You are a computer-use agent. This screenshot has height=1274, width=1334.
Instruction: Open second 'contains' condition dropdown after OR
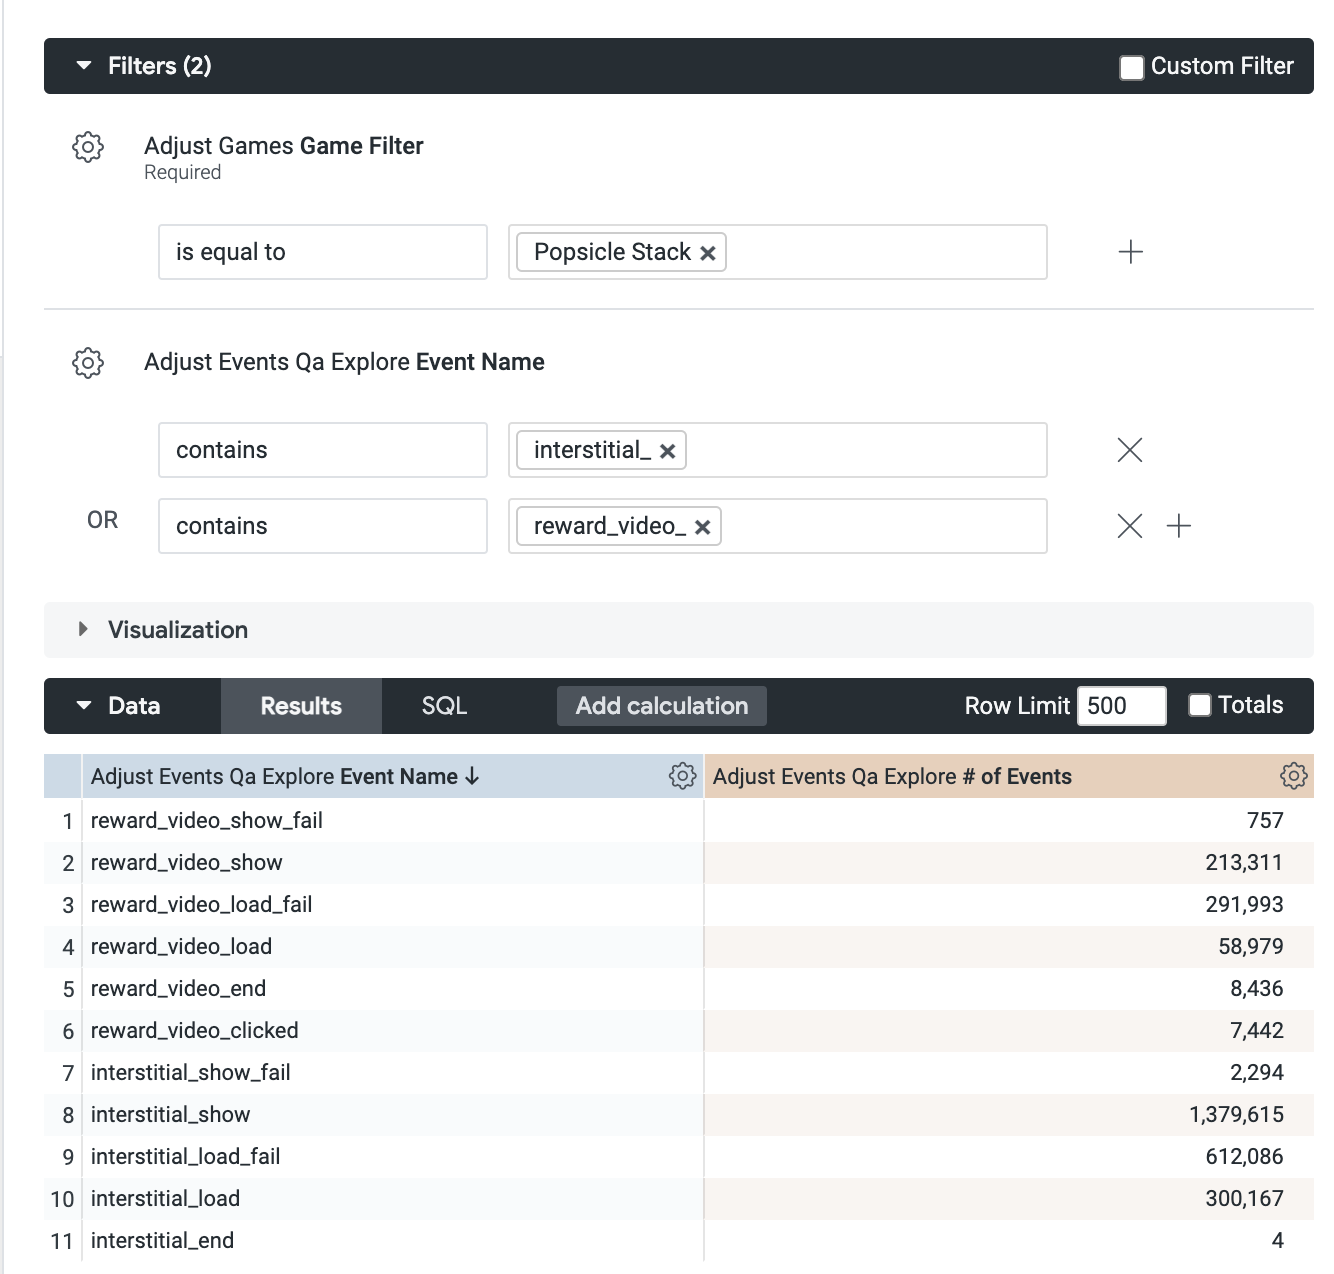[x=323, y=526]
